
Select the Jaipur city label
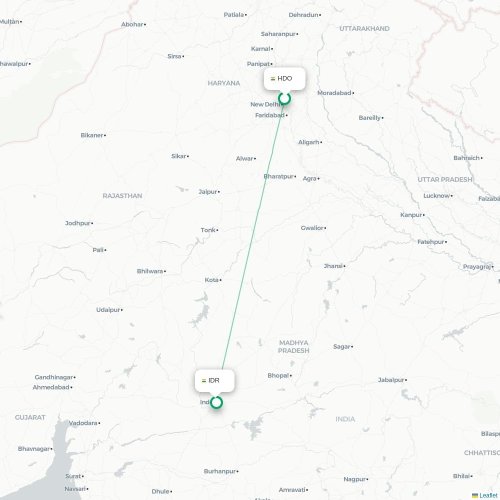(x=208, y=192)
